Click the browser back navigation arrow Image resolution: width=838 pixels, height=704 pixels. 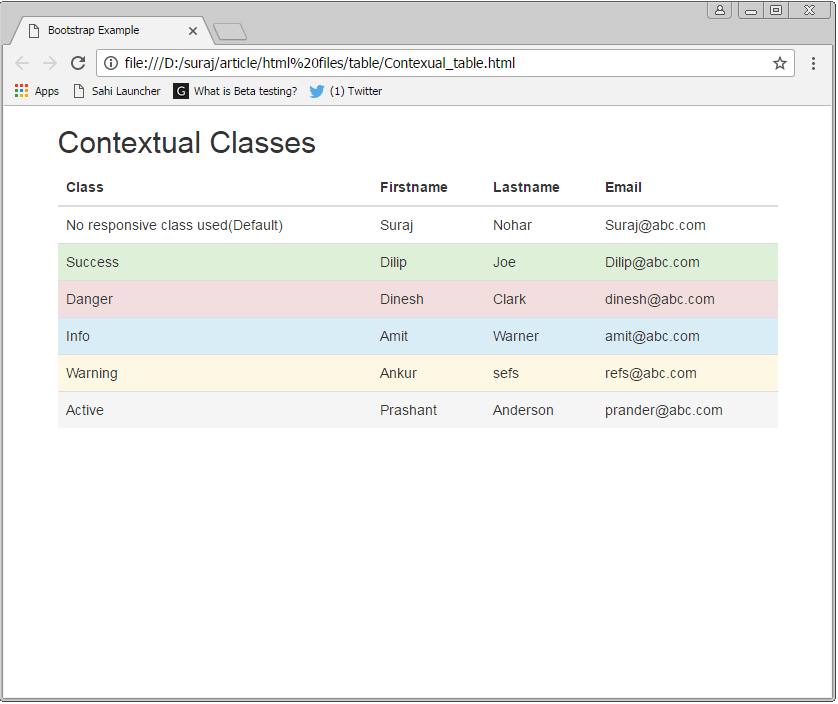pos(22,62)
